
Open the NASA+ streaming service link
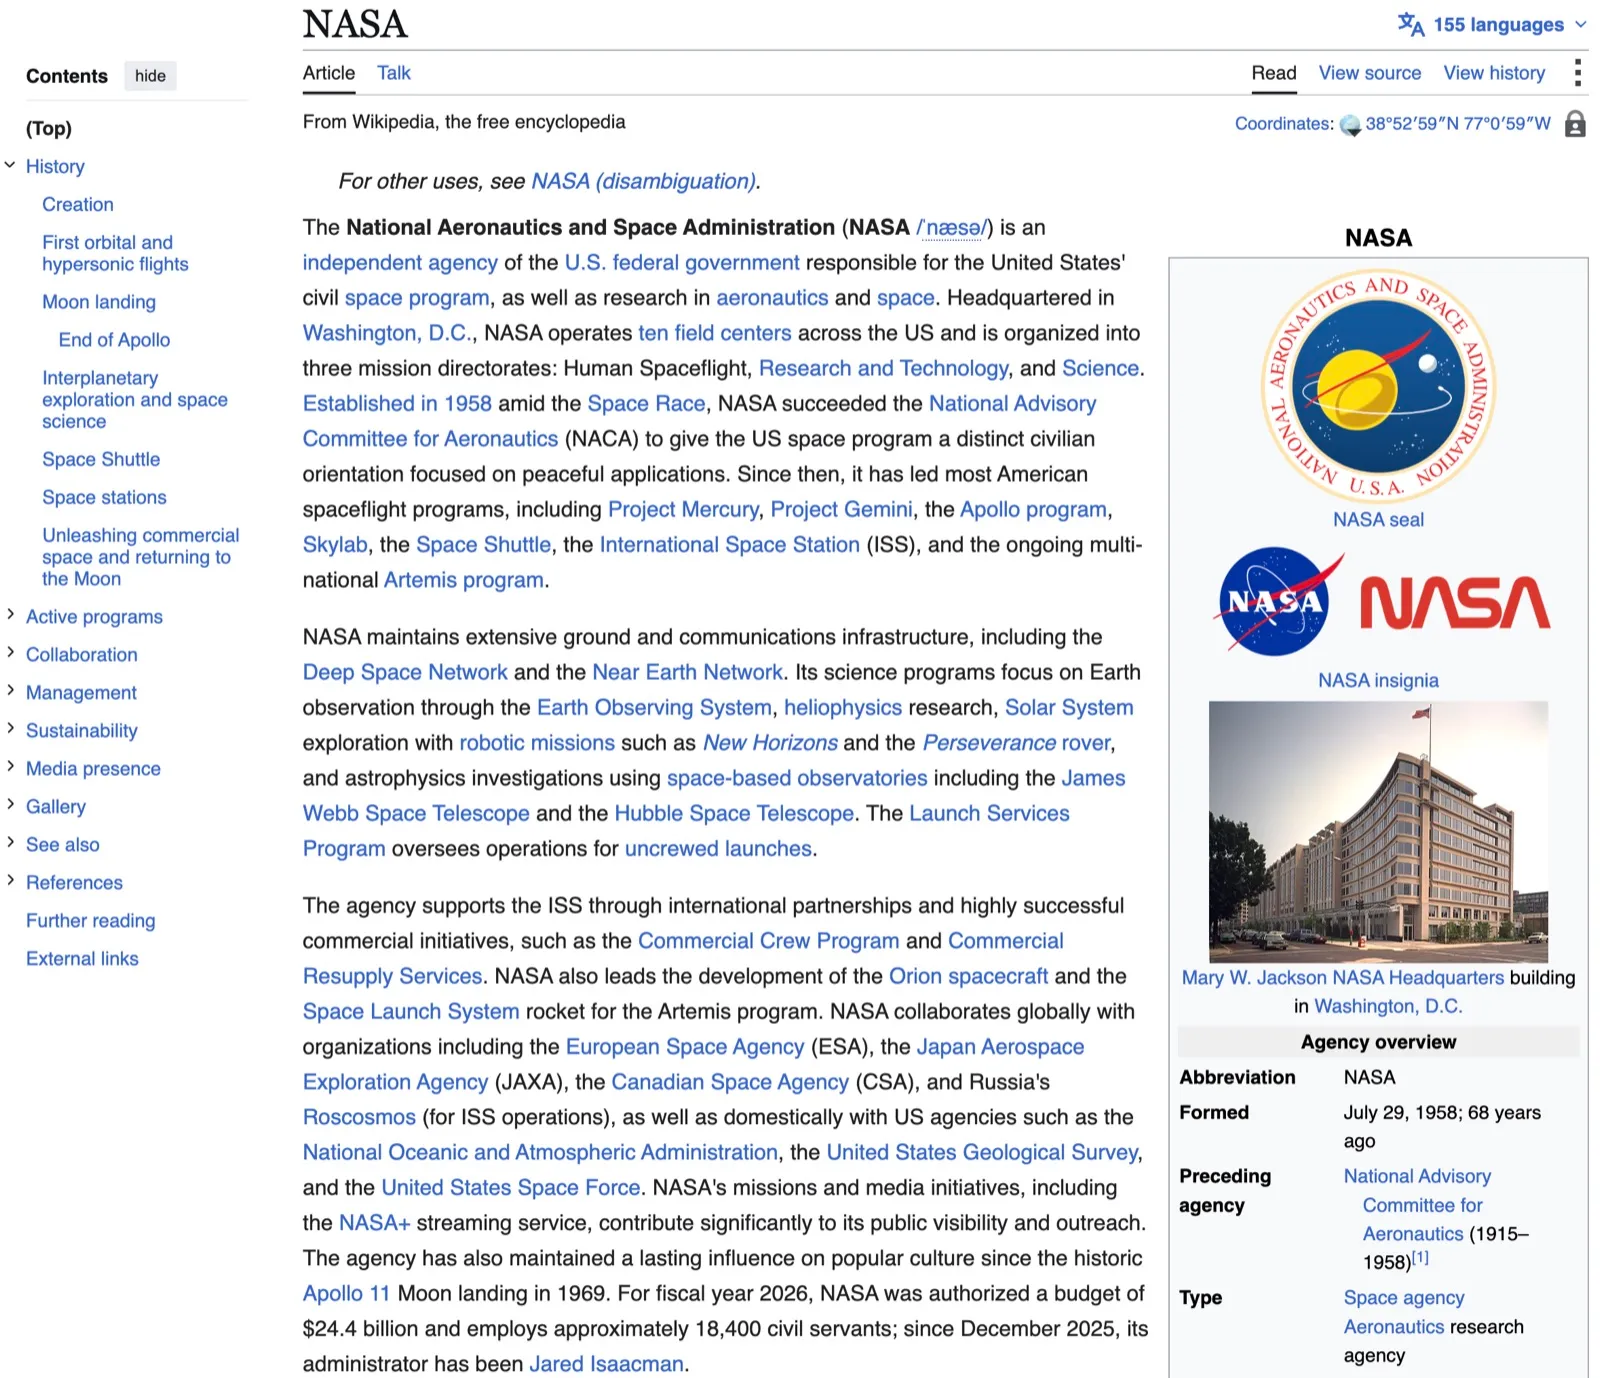tap(374, 1223)
